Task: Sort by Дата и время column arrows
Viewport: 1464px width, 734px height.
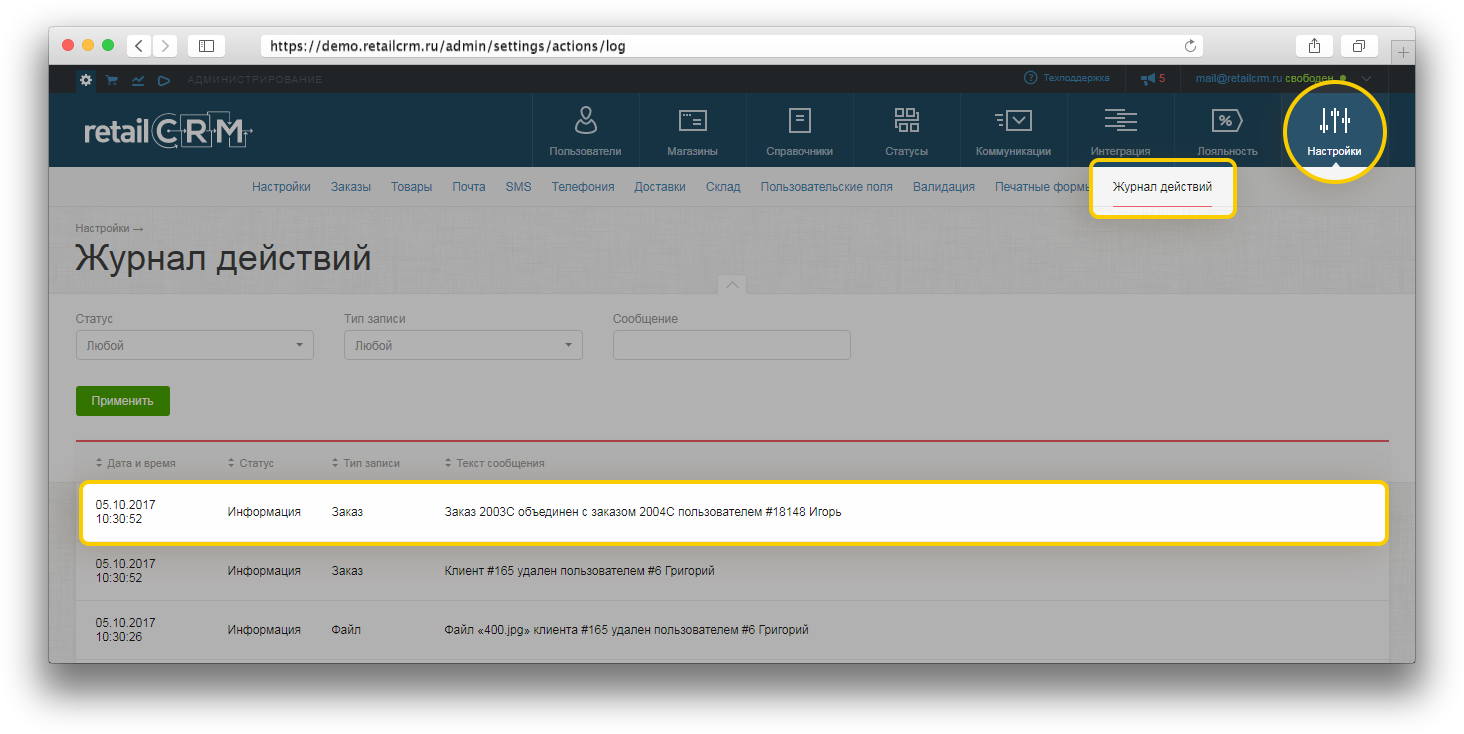Action: 99,463
